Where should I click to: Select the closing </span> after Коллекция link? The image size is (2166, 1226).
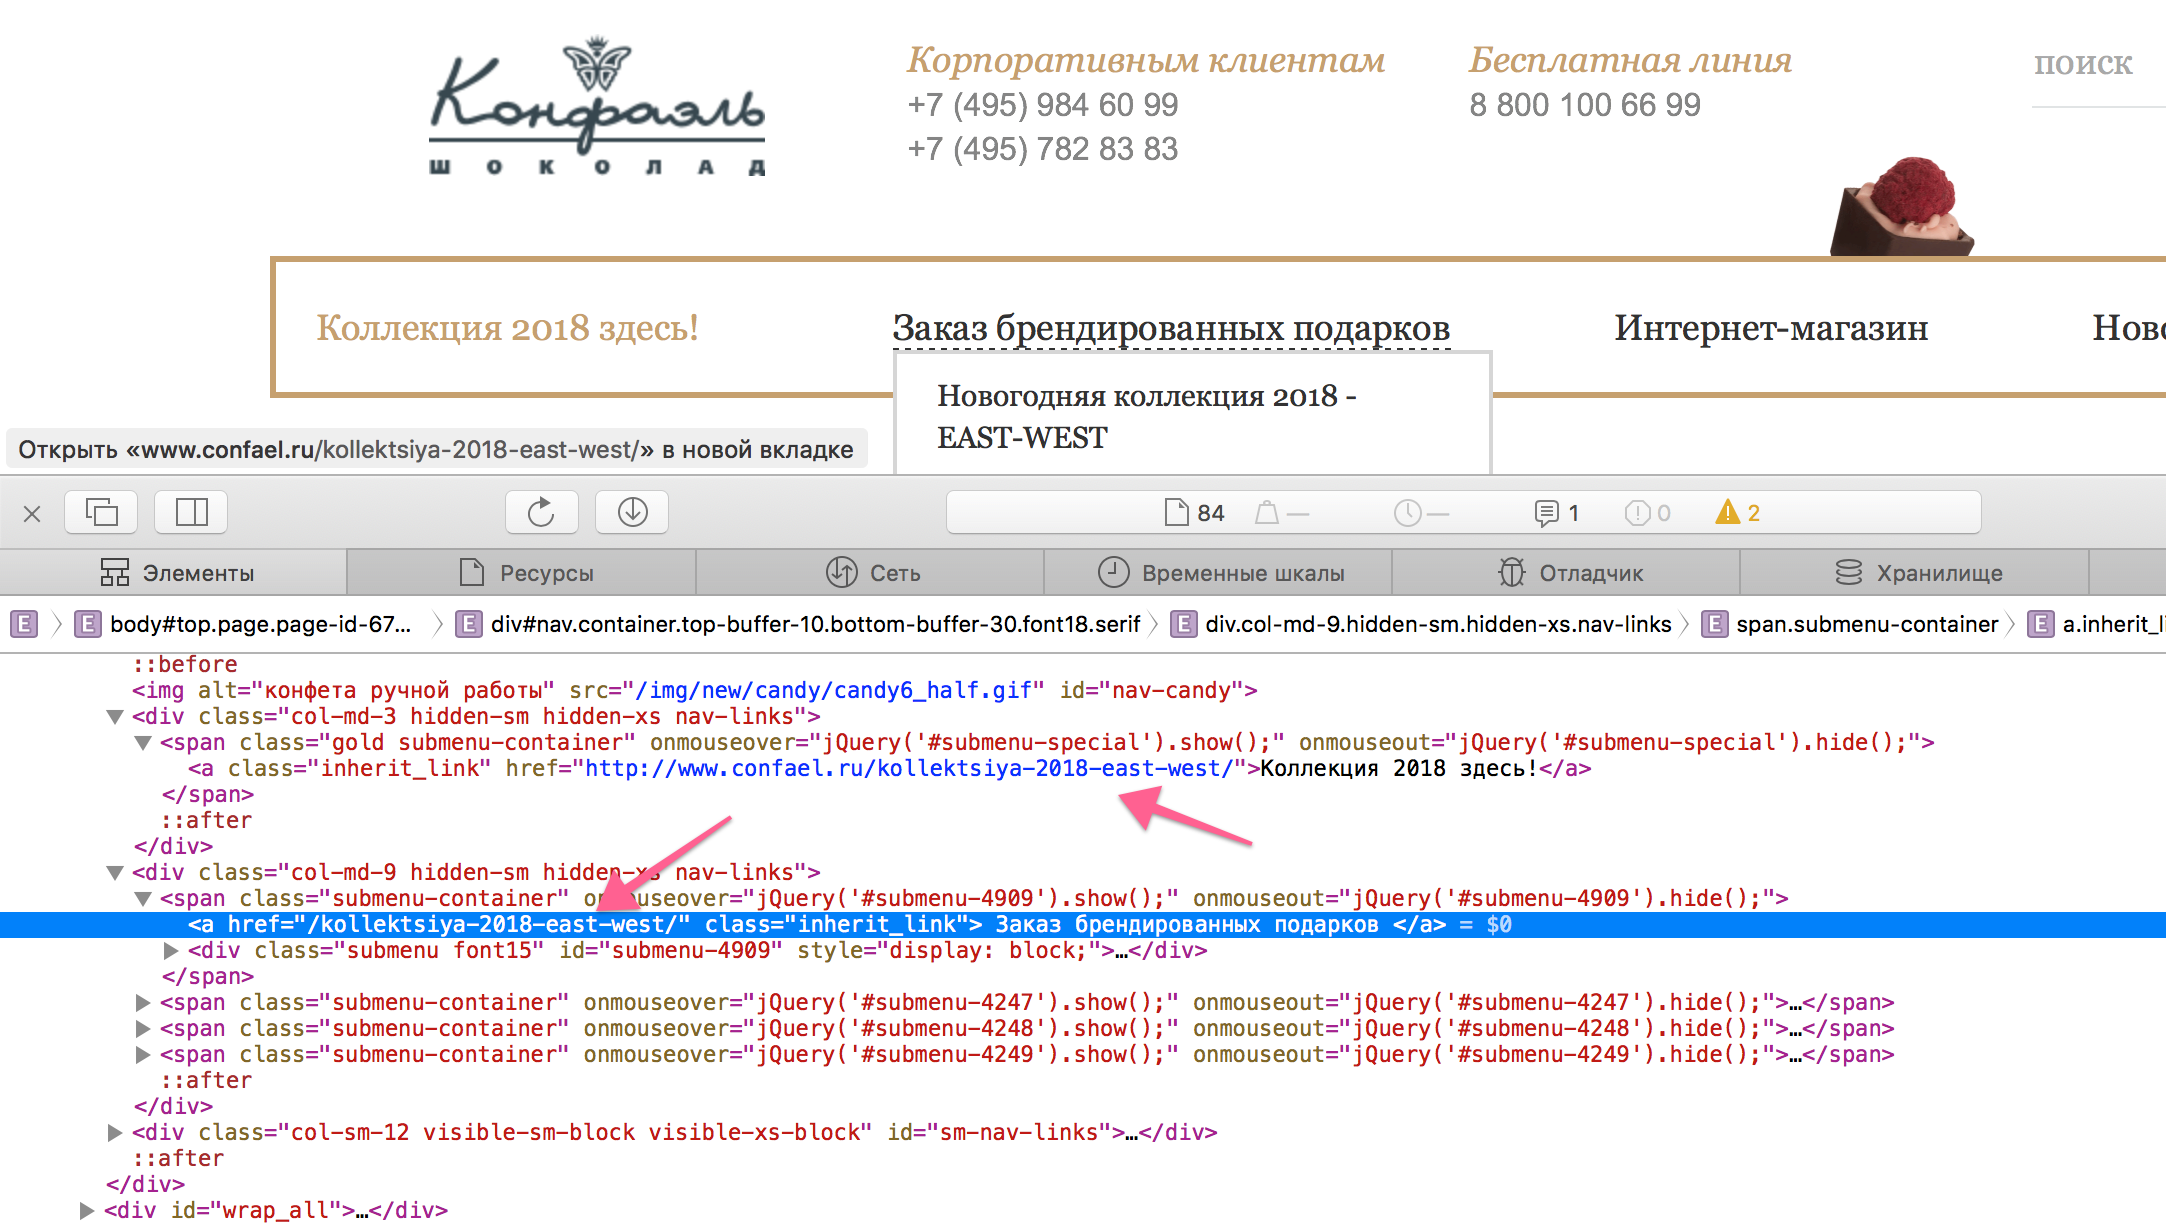(x=208, y=795)
